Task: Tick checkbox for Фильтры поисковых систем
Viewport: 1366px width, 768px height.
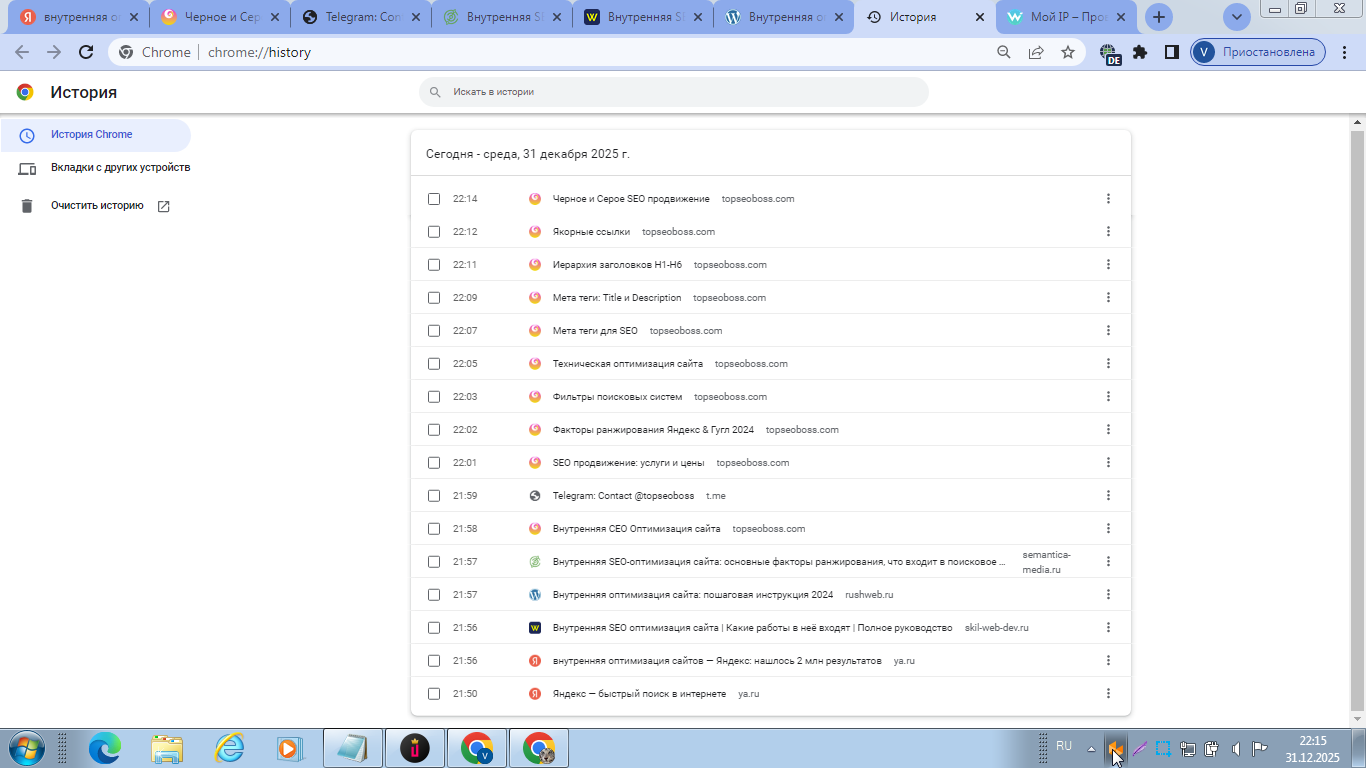Action: click(x=434, y=397)
